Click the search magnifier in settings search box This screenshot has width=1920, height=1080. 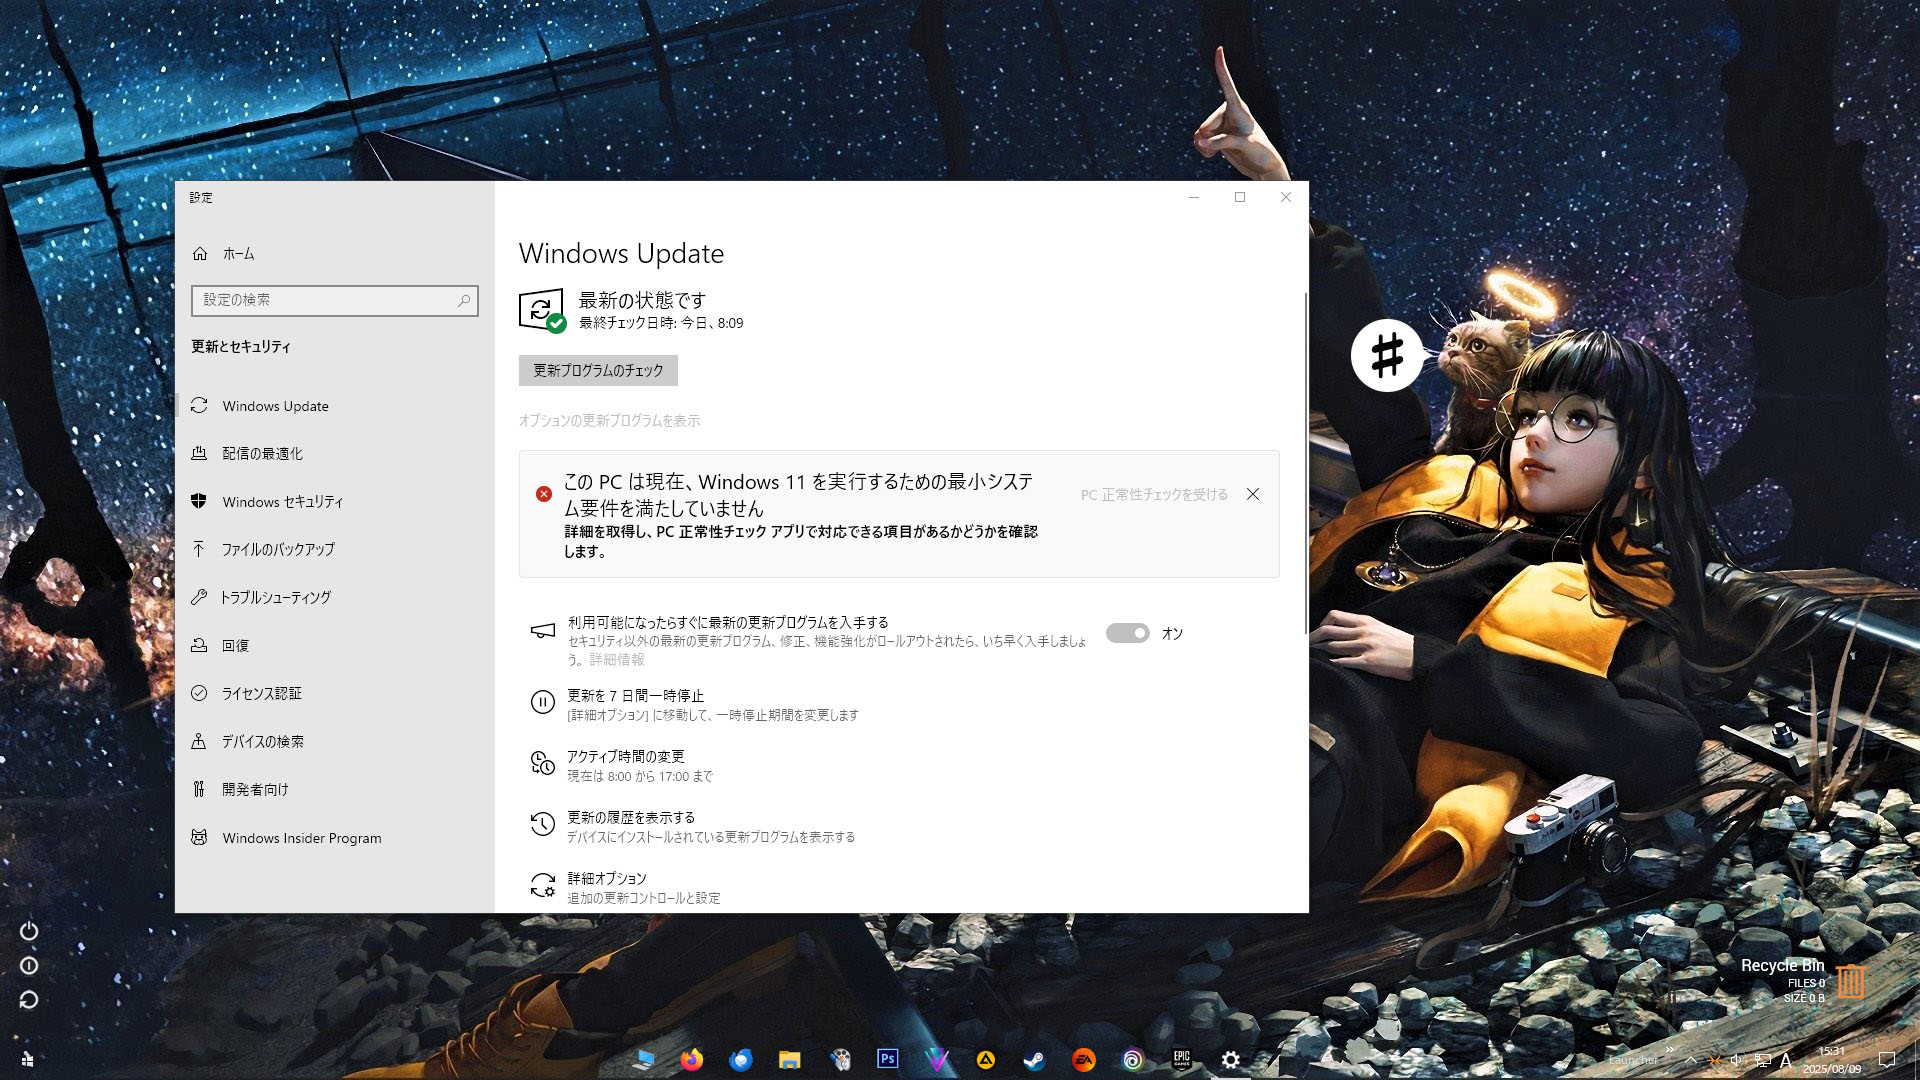coord(464,300)
